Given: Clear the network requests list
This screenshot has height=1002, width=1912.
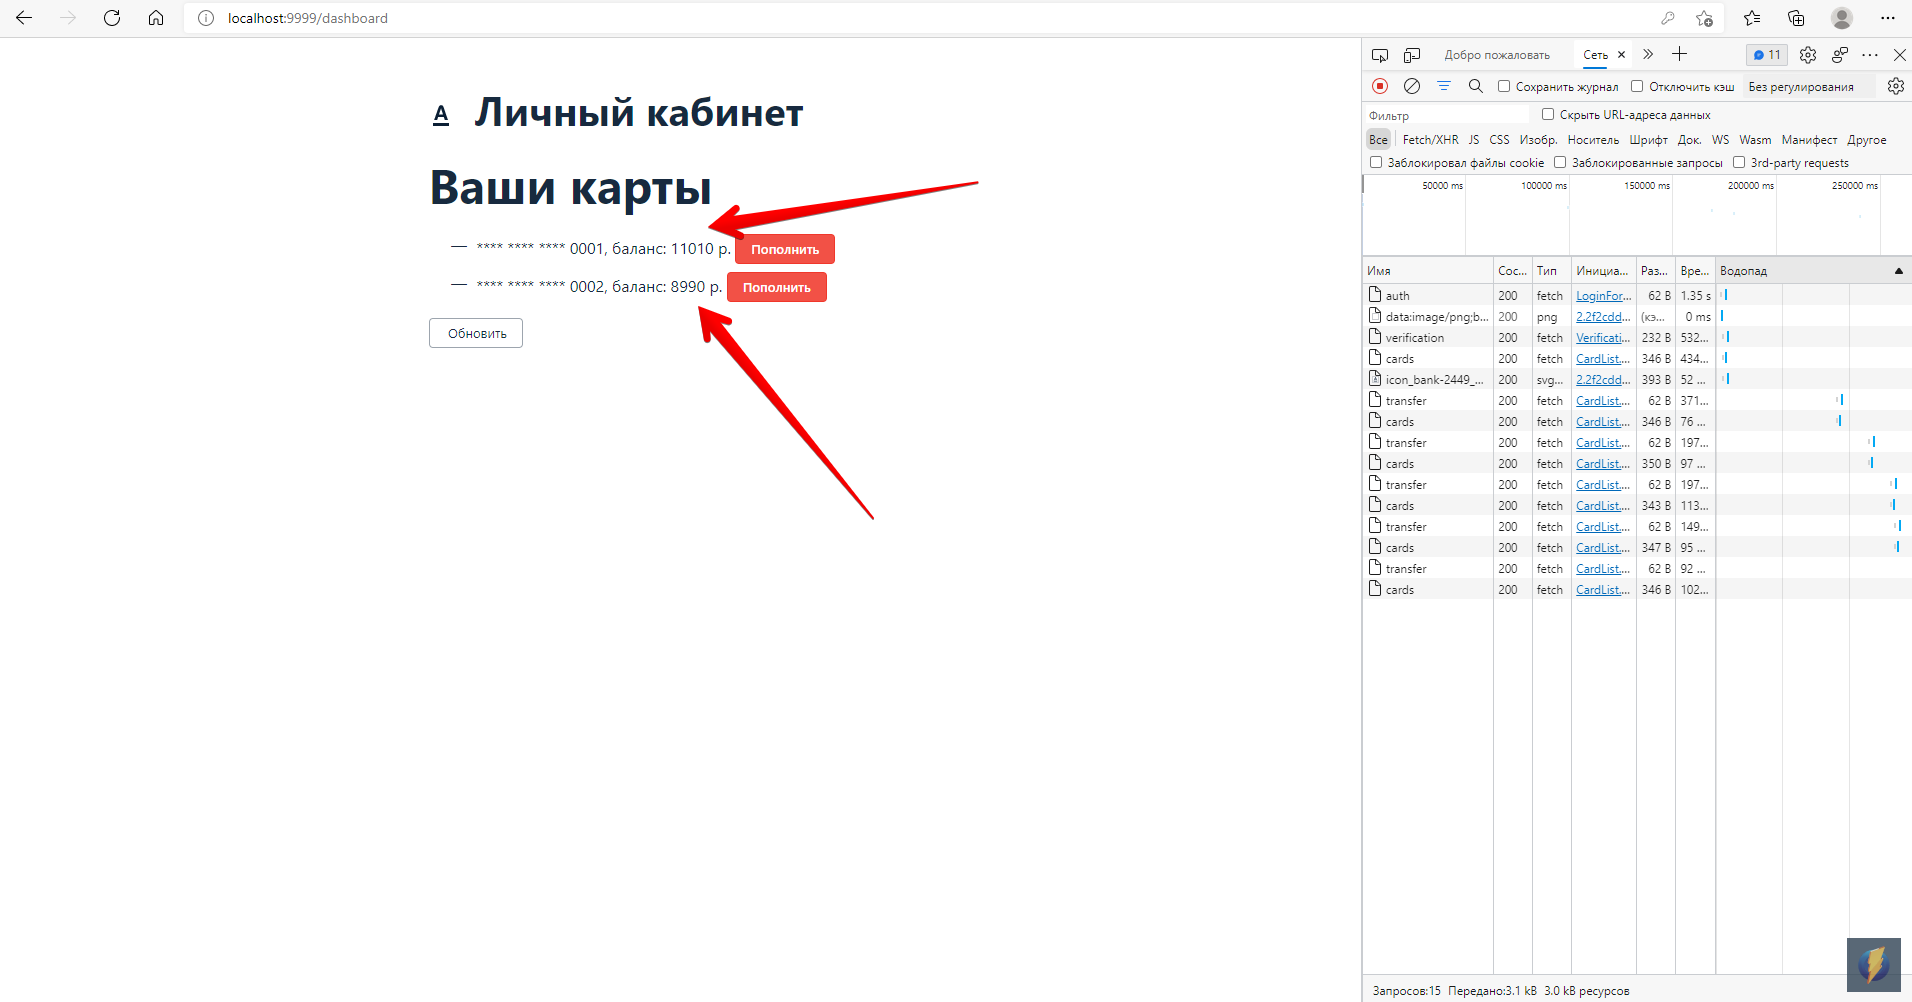Looking at the screenshot, I should (1413, 86).
